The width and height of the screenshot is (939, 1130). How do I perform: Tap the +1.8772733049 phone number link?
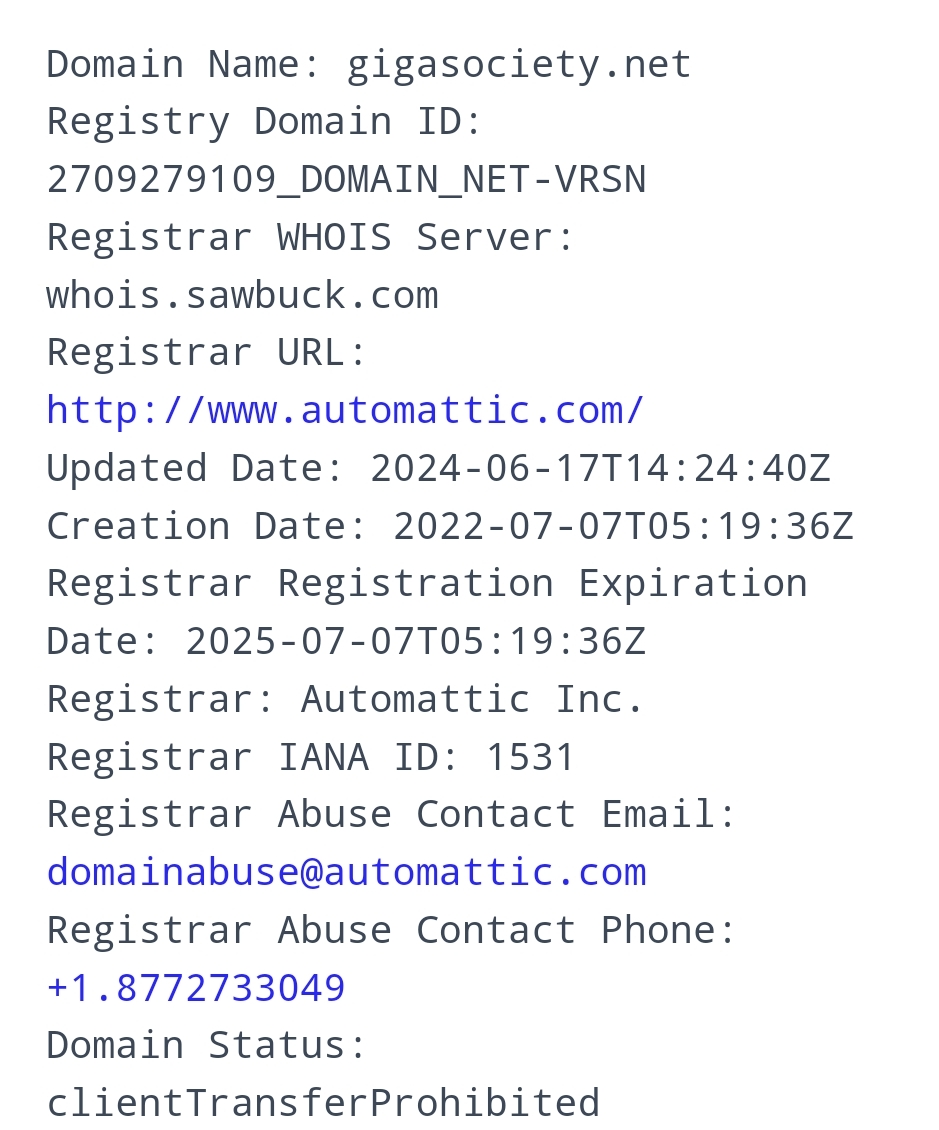196,988
